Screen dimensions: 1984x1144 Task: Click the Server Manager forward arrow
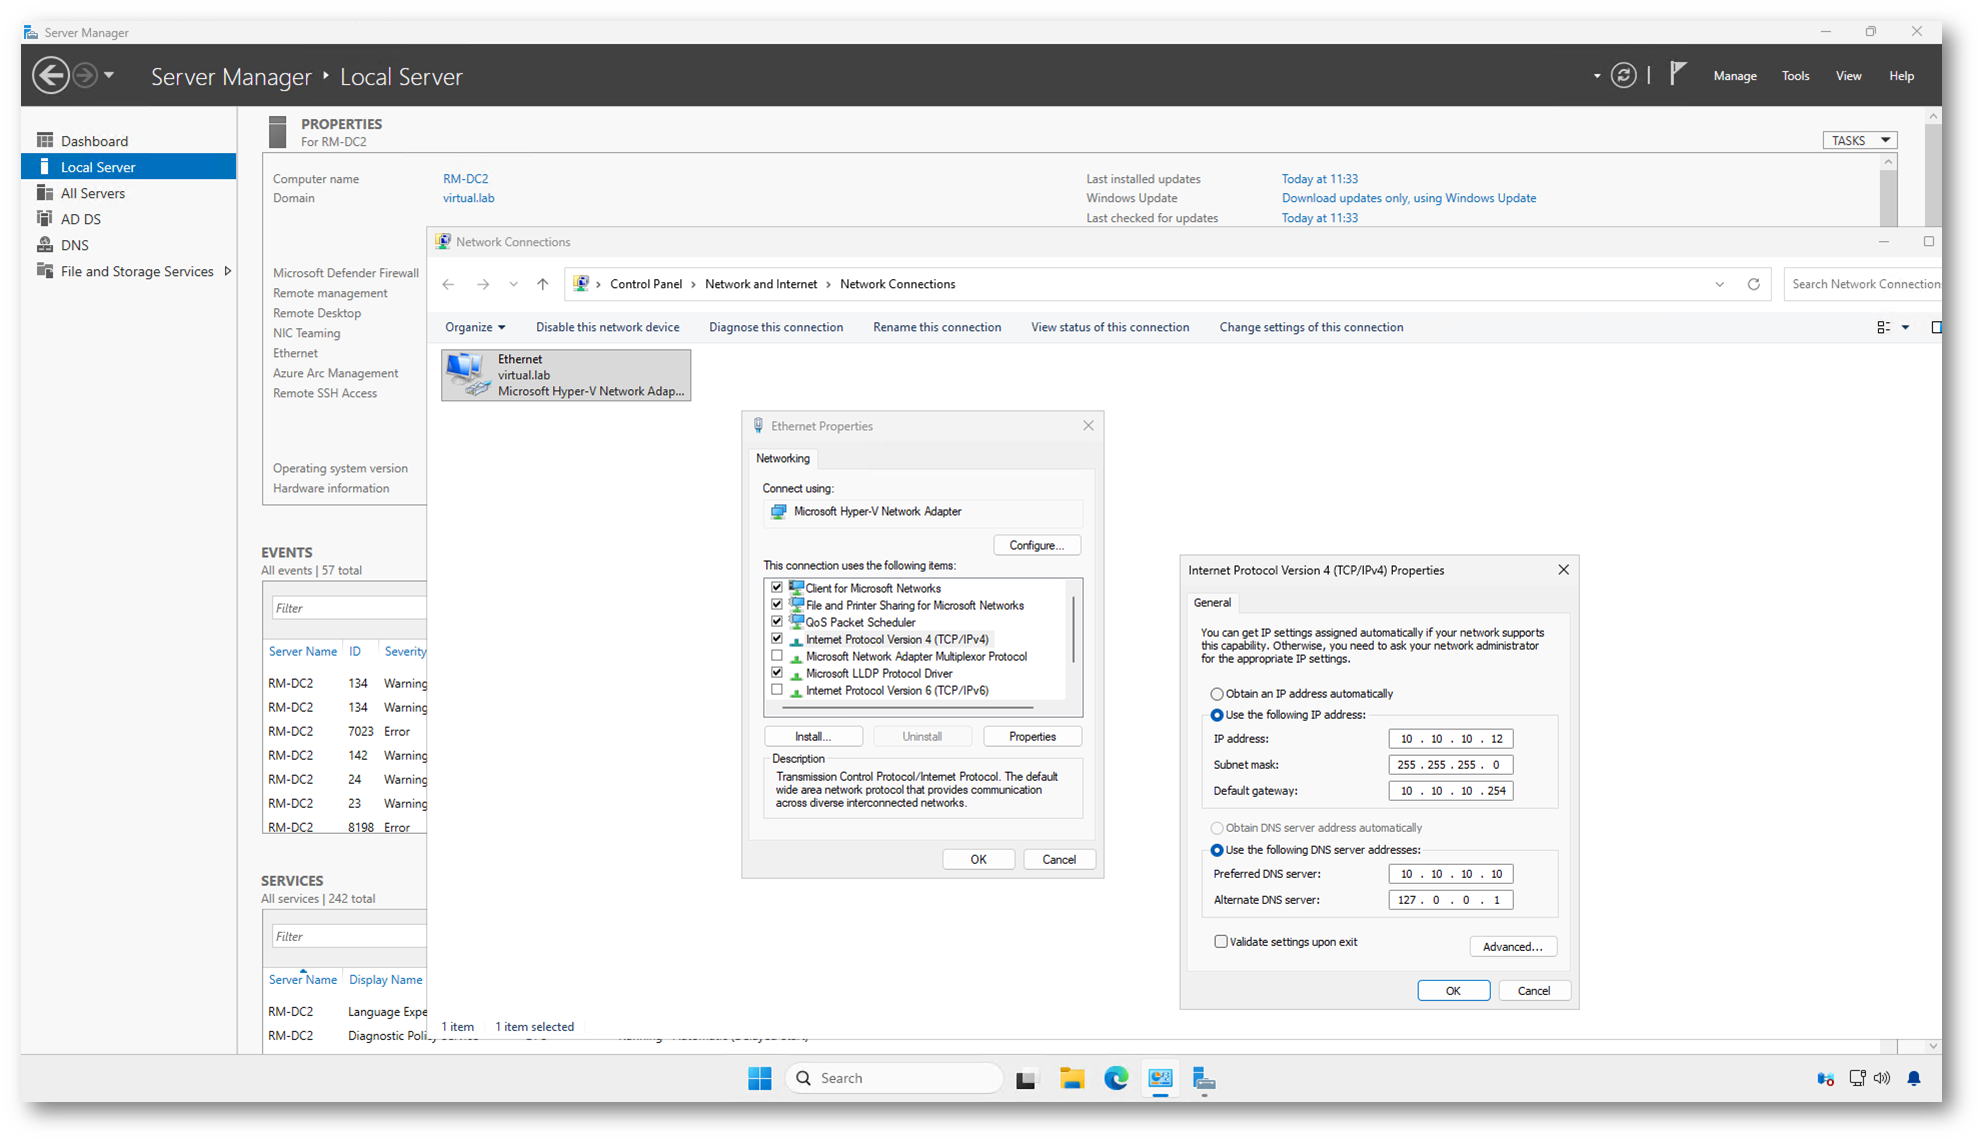pyautogui.click(x=85, y=75)
